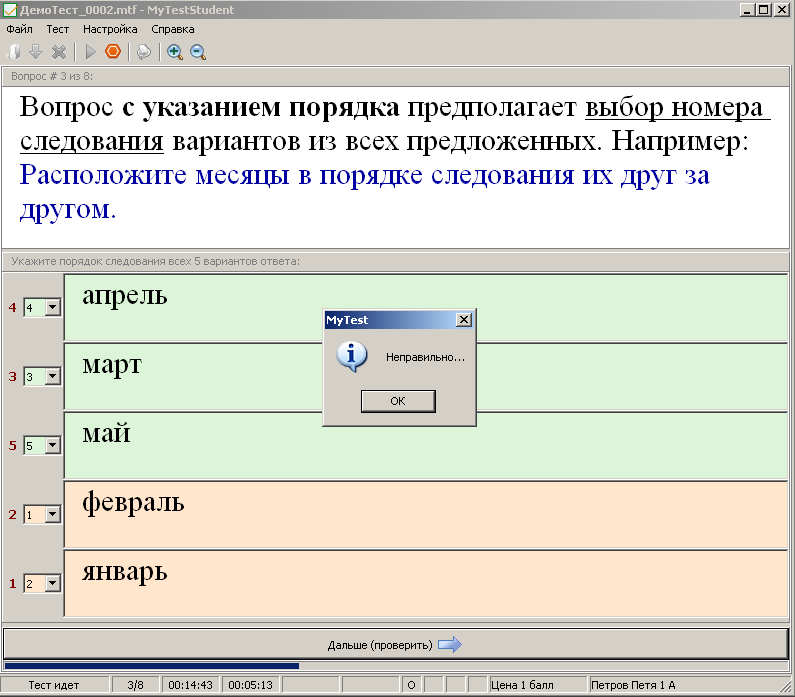Click the down arrow toolbar icon
The image size is (795, 697).
(35, 52)
